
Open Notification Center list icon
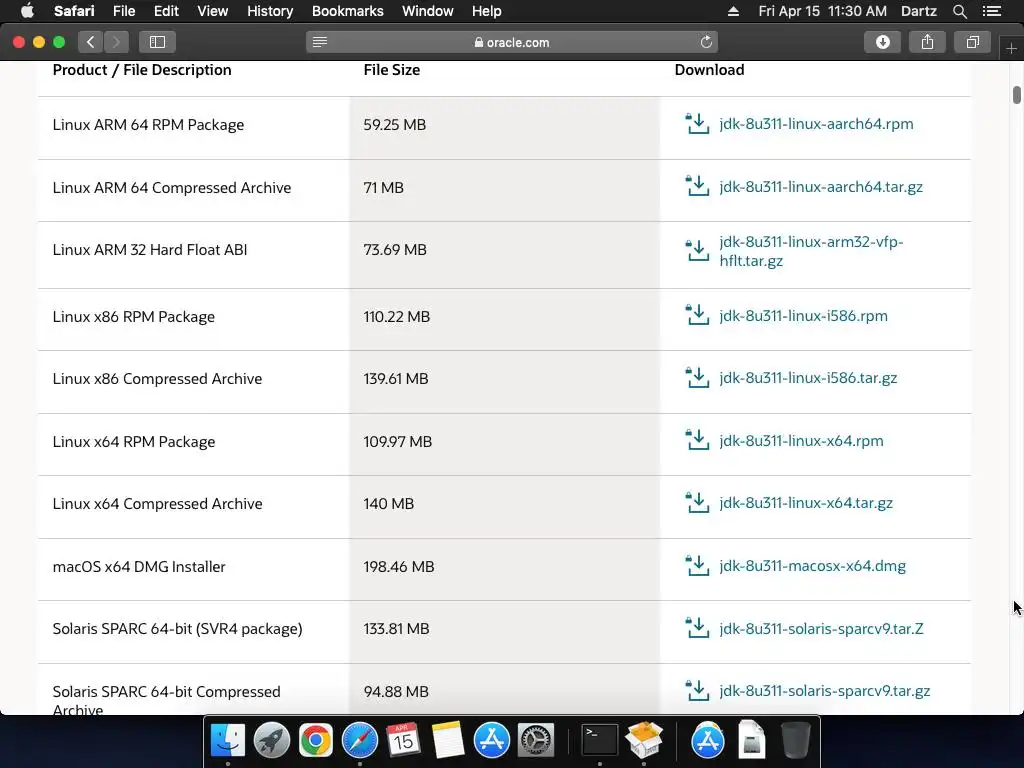[x=991, y=11]
